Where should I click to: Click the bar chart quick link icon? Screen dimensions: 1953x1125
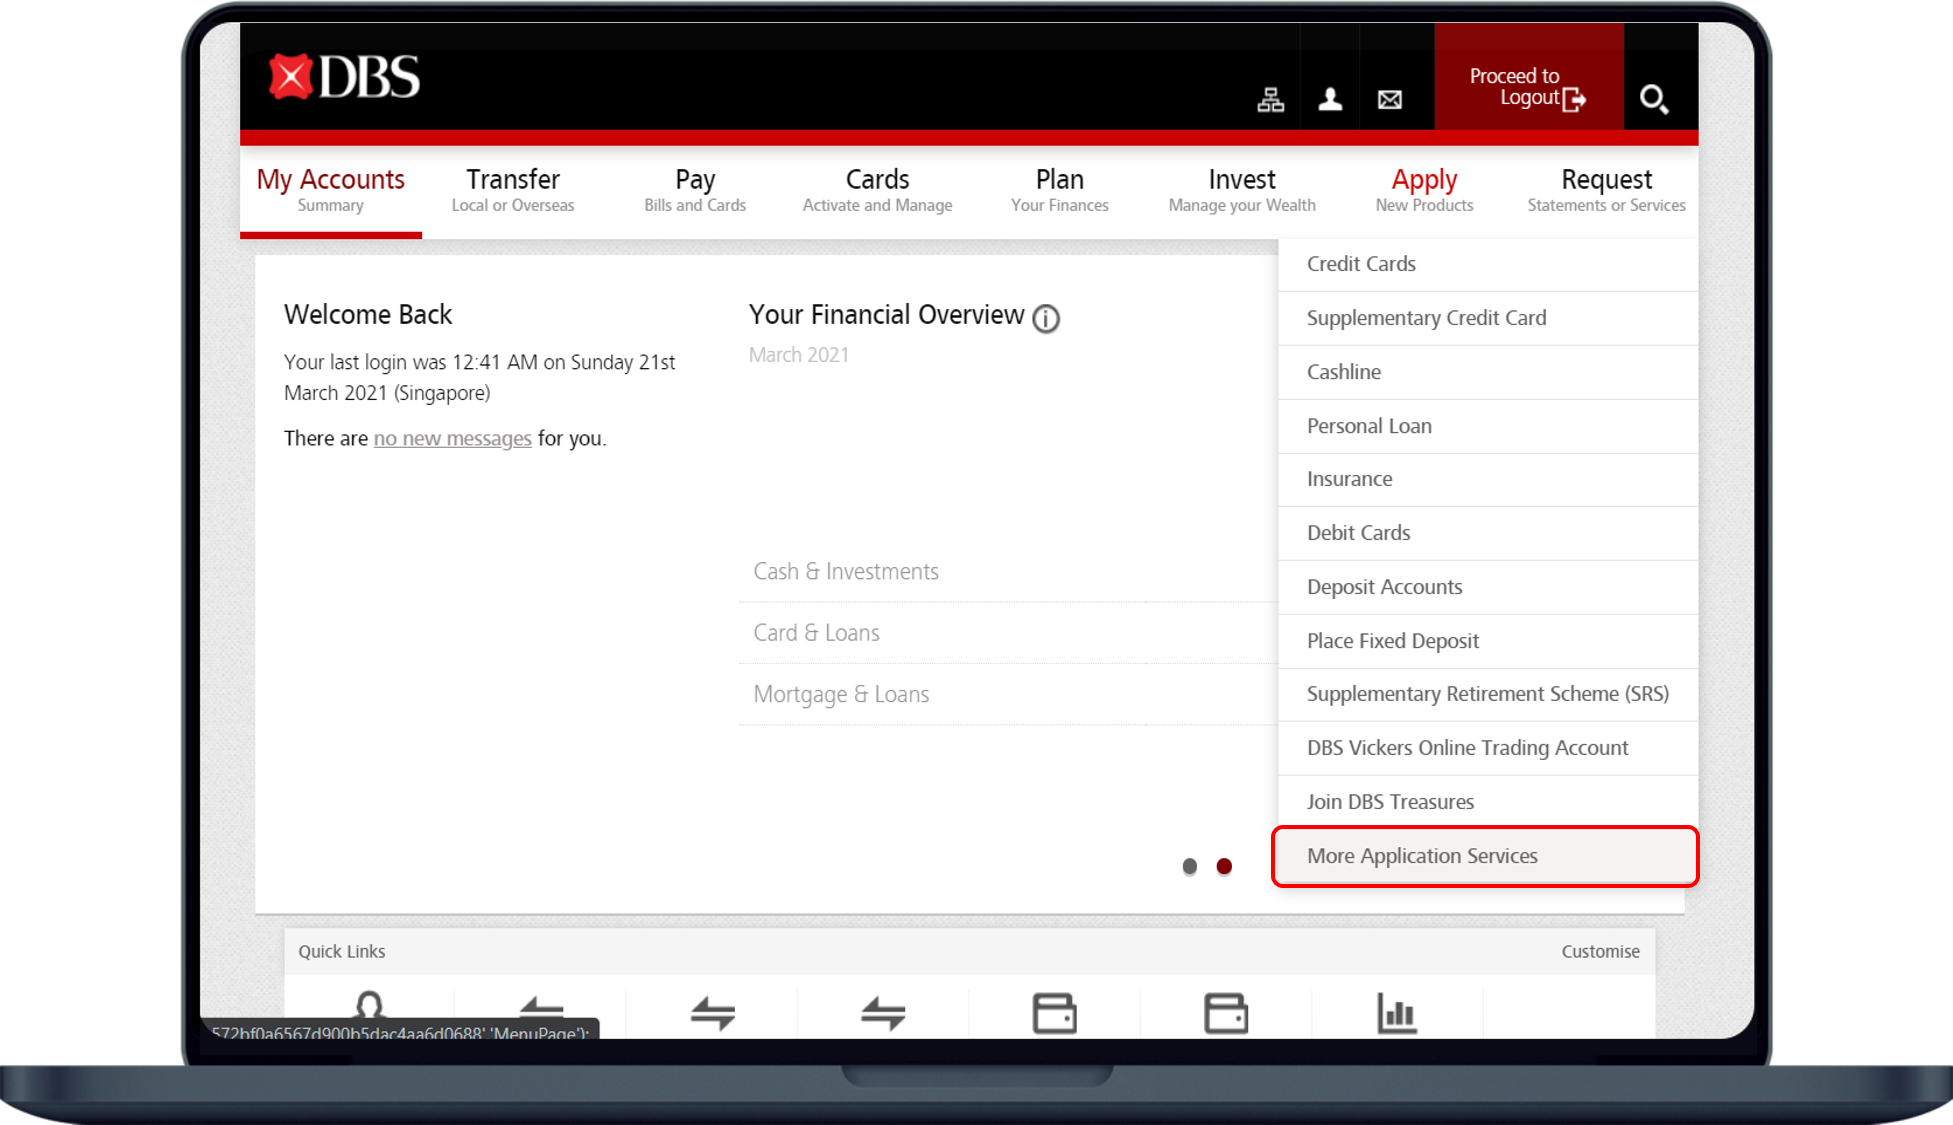[1396, 1013]
